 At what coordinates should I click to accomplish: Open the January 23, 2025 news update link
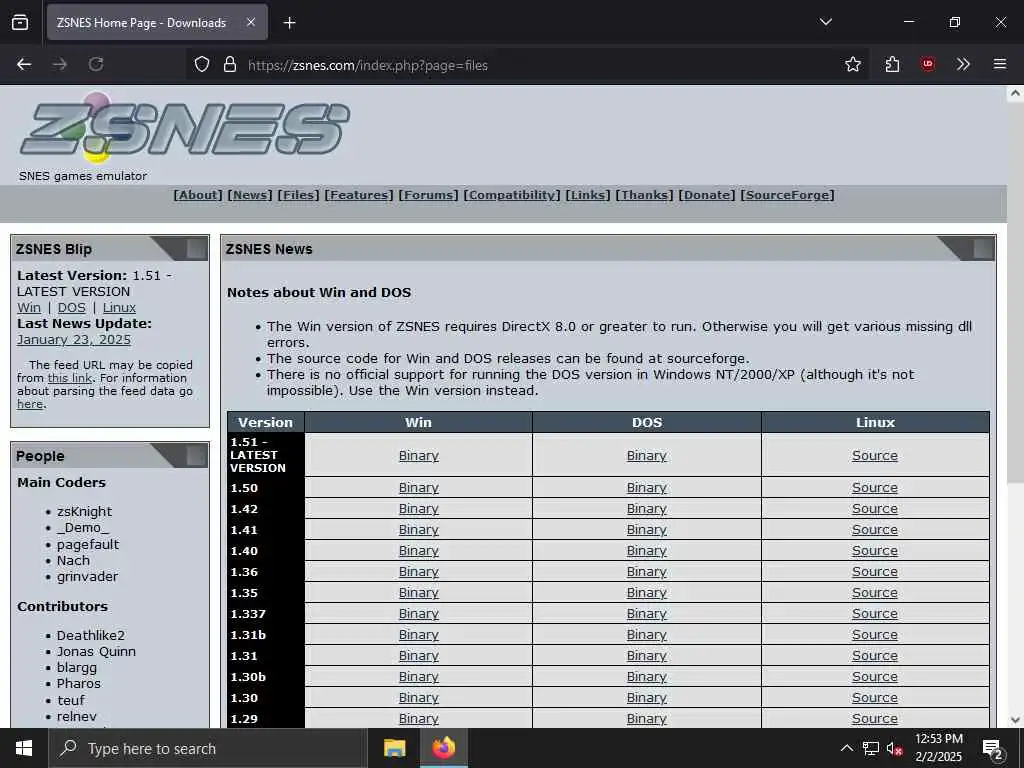[x=74, y=340]
